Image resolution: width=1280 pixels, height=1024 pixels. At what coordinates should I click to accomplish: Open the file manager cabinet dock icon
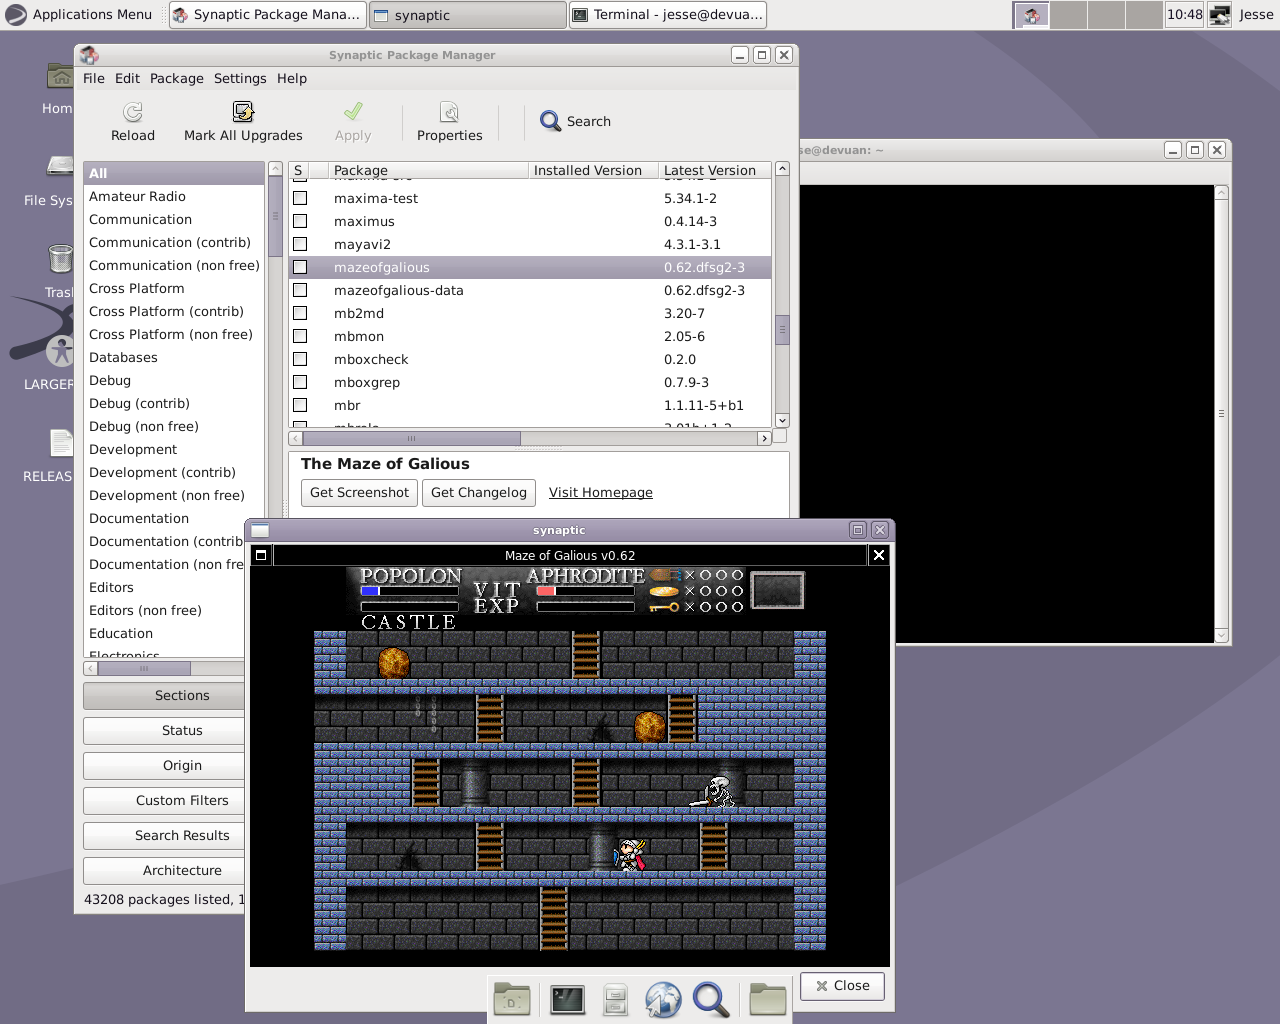coord(615,999)
